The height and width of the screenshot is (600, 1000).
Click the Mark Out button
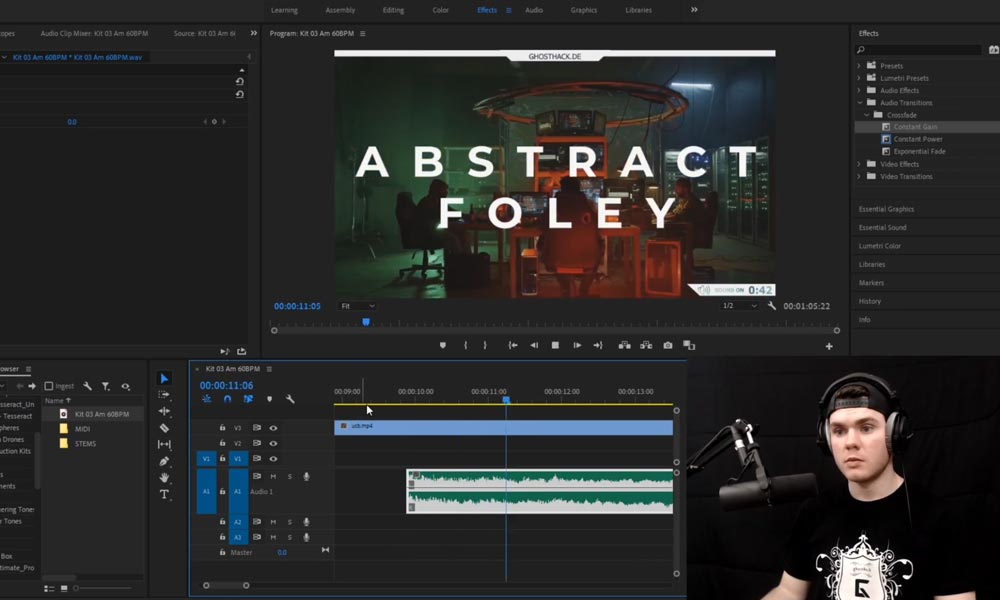click(x=485, y=345)
